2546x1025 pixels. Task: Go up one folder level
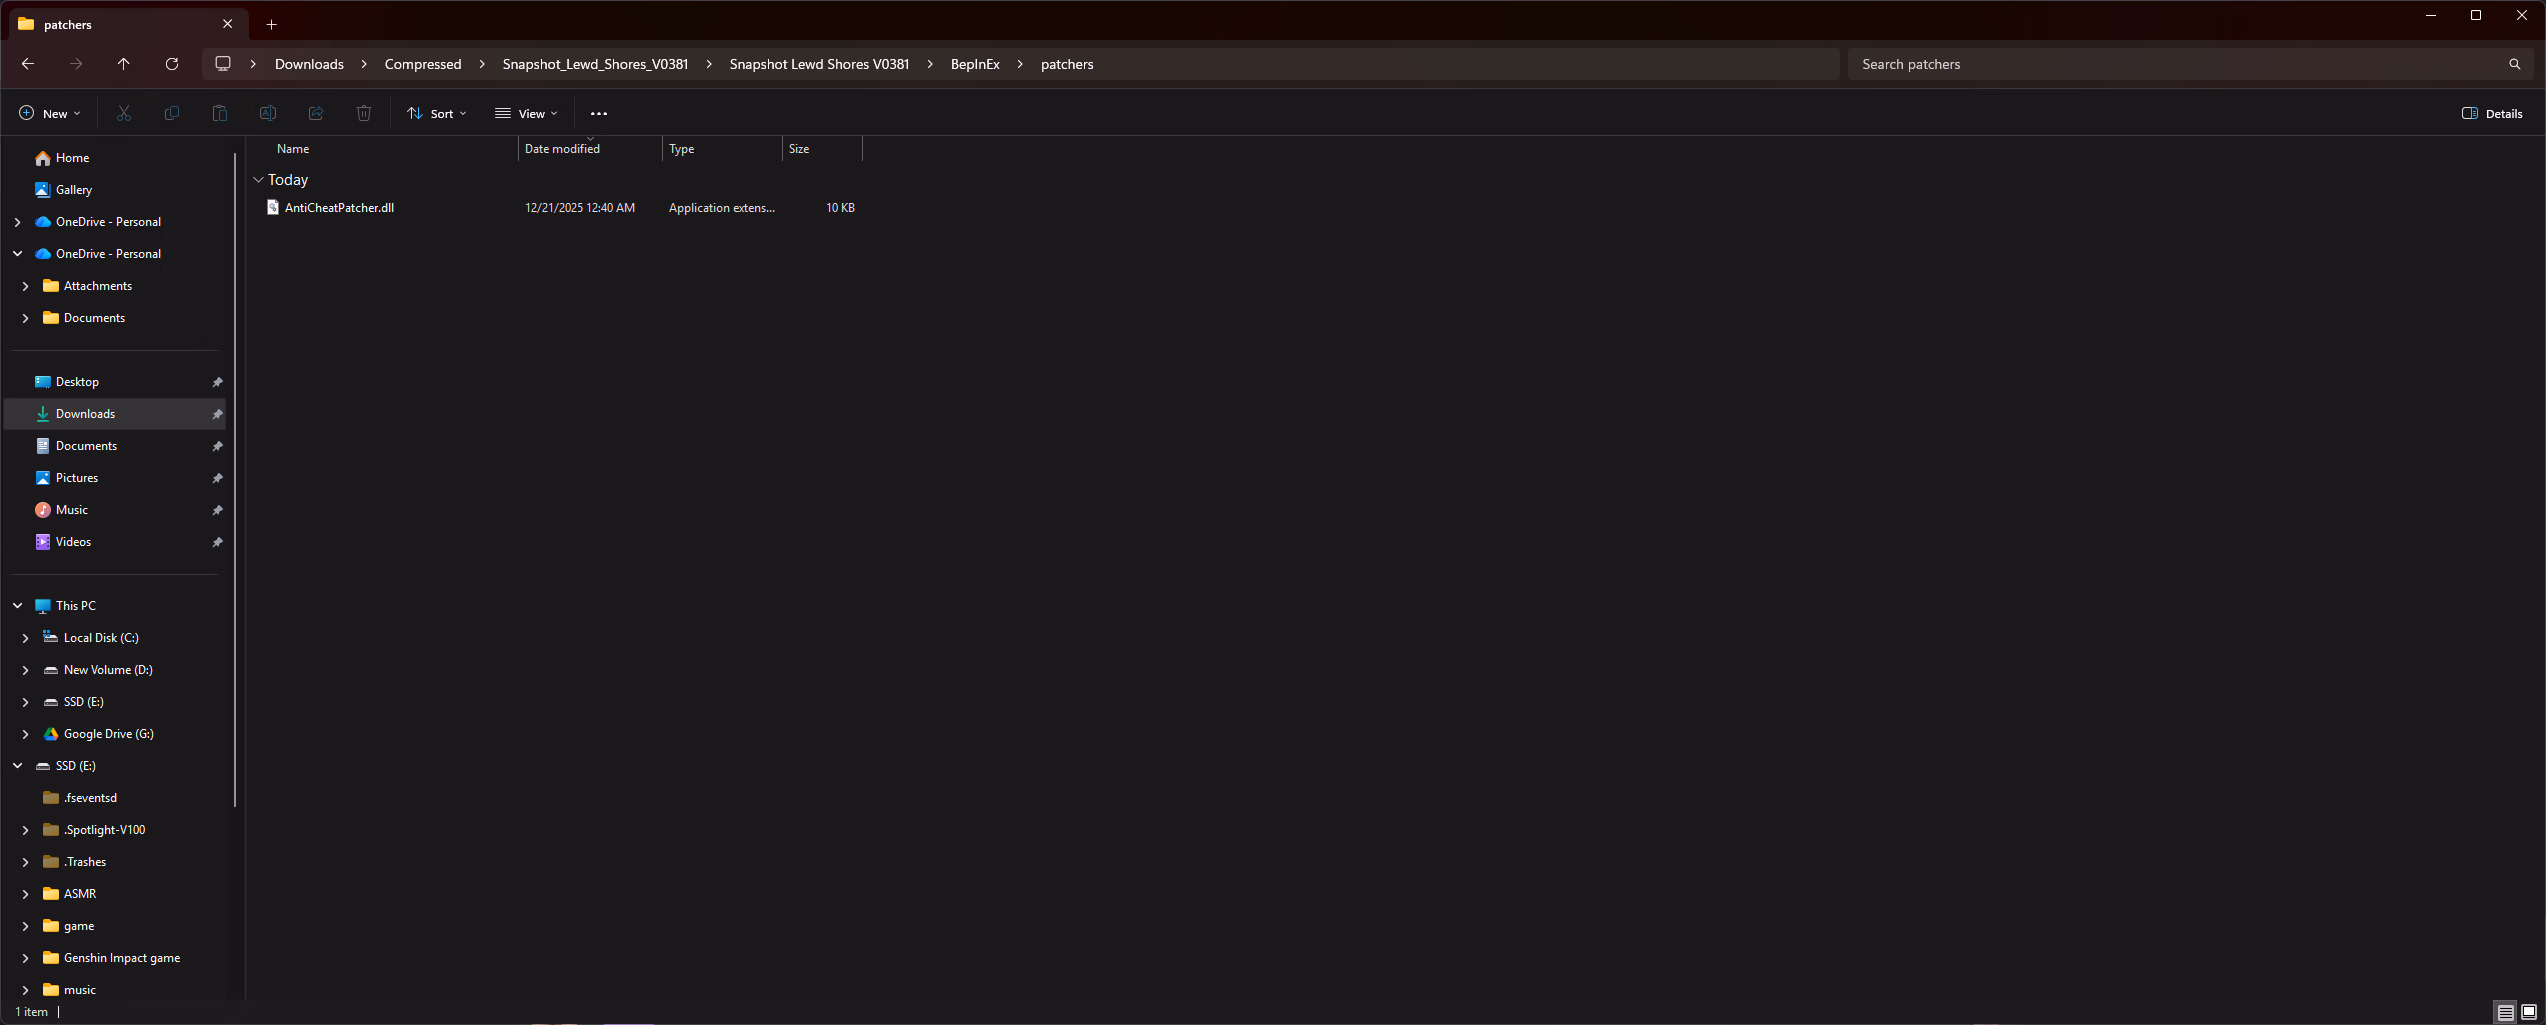[124, 64]
